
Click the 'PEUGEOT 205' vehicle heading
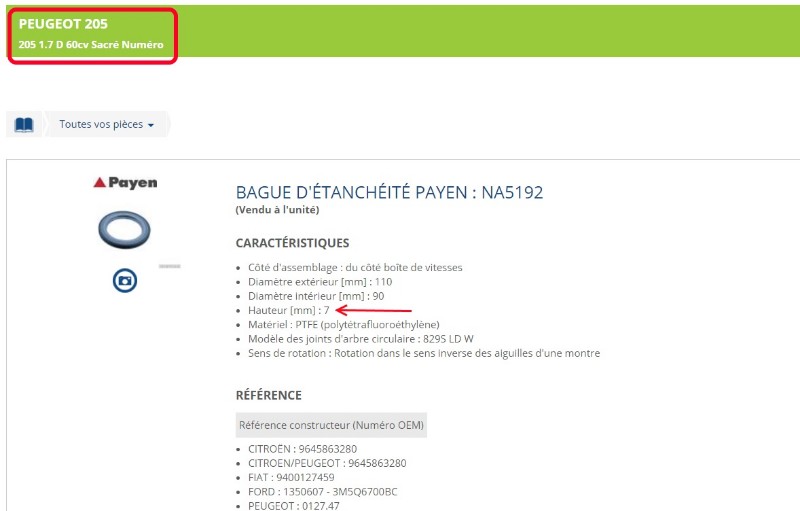pos(63,24)
